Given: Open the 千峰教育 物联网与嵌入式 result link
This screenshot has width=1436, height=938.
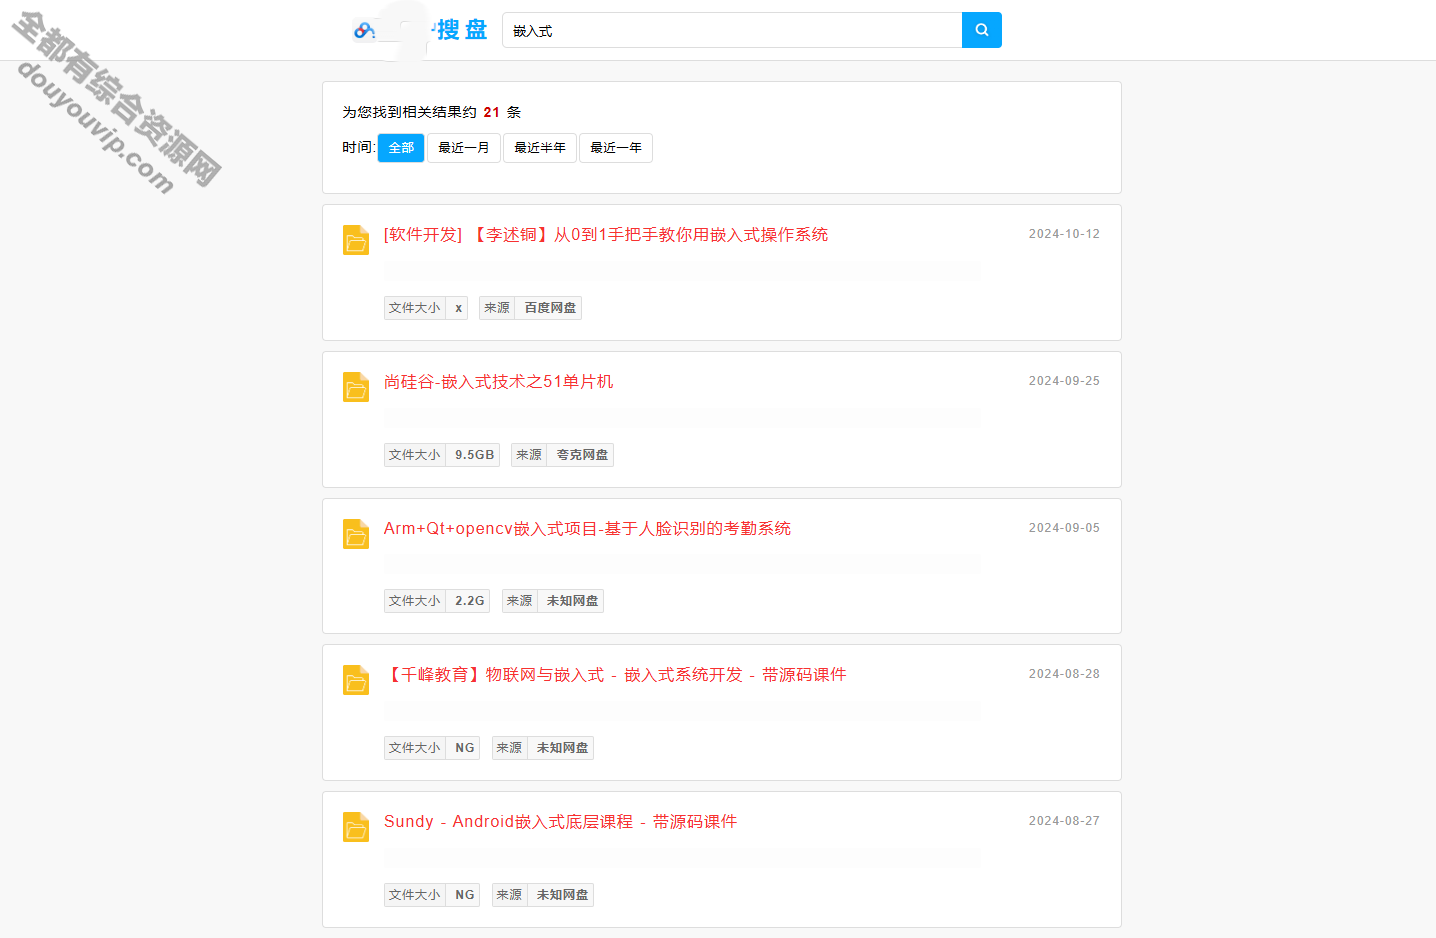Looking at the screenshot, I should 615,675.
